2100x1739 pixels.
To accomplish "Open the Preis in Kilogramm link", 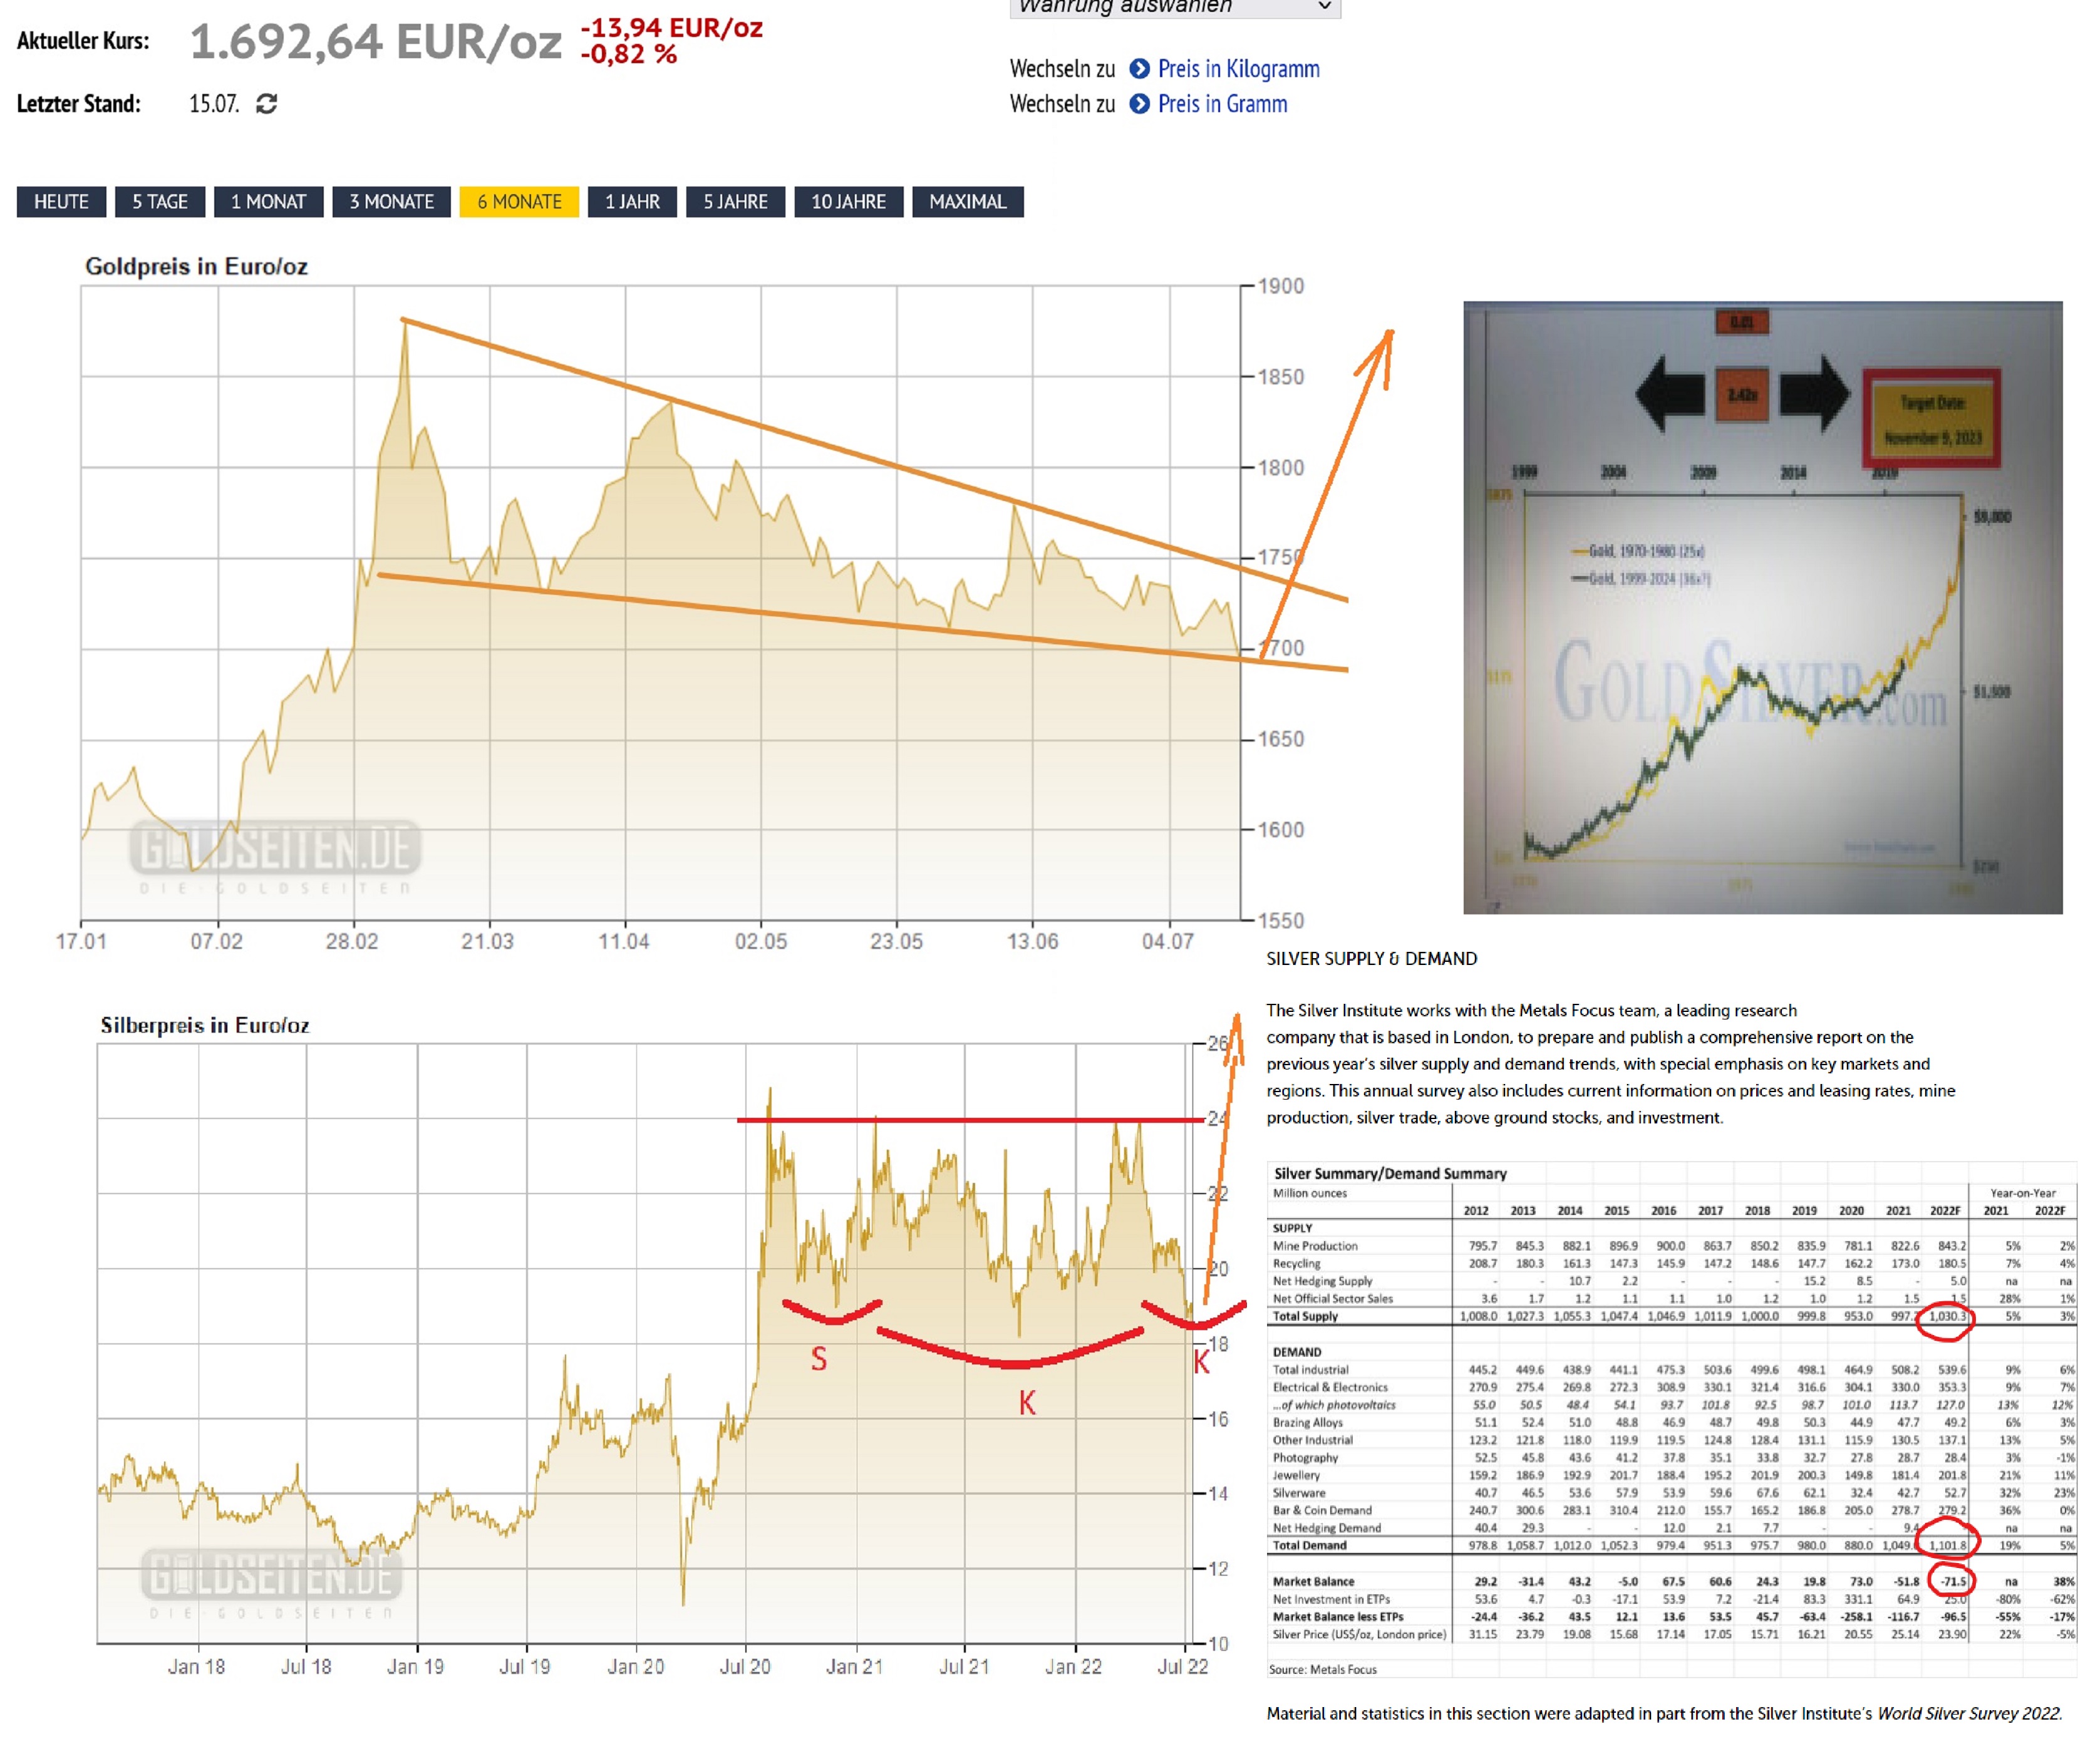I will click(x=1238, y=69).
